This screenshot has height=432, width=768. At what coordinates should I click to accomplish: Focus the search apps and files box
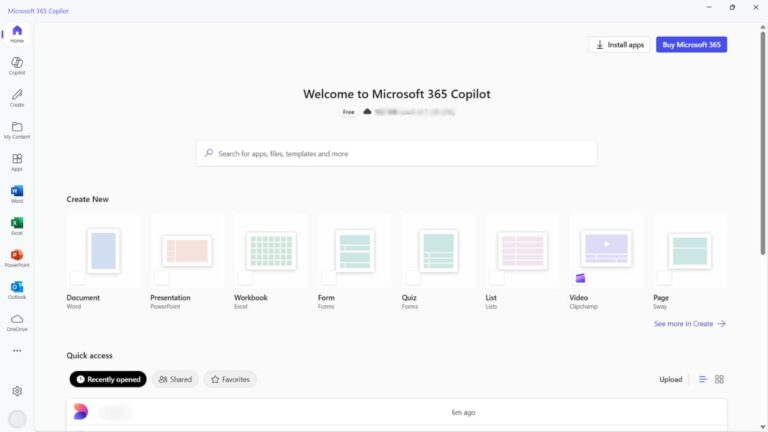tap(397, 153)
